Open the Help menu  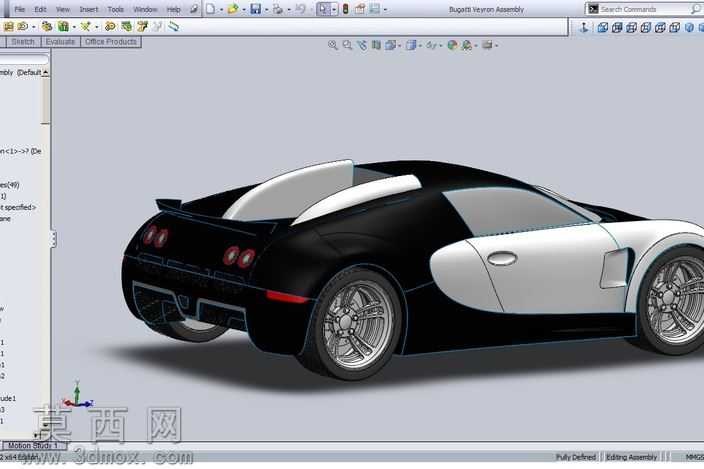[173, 9]
